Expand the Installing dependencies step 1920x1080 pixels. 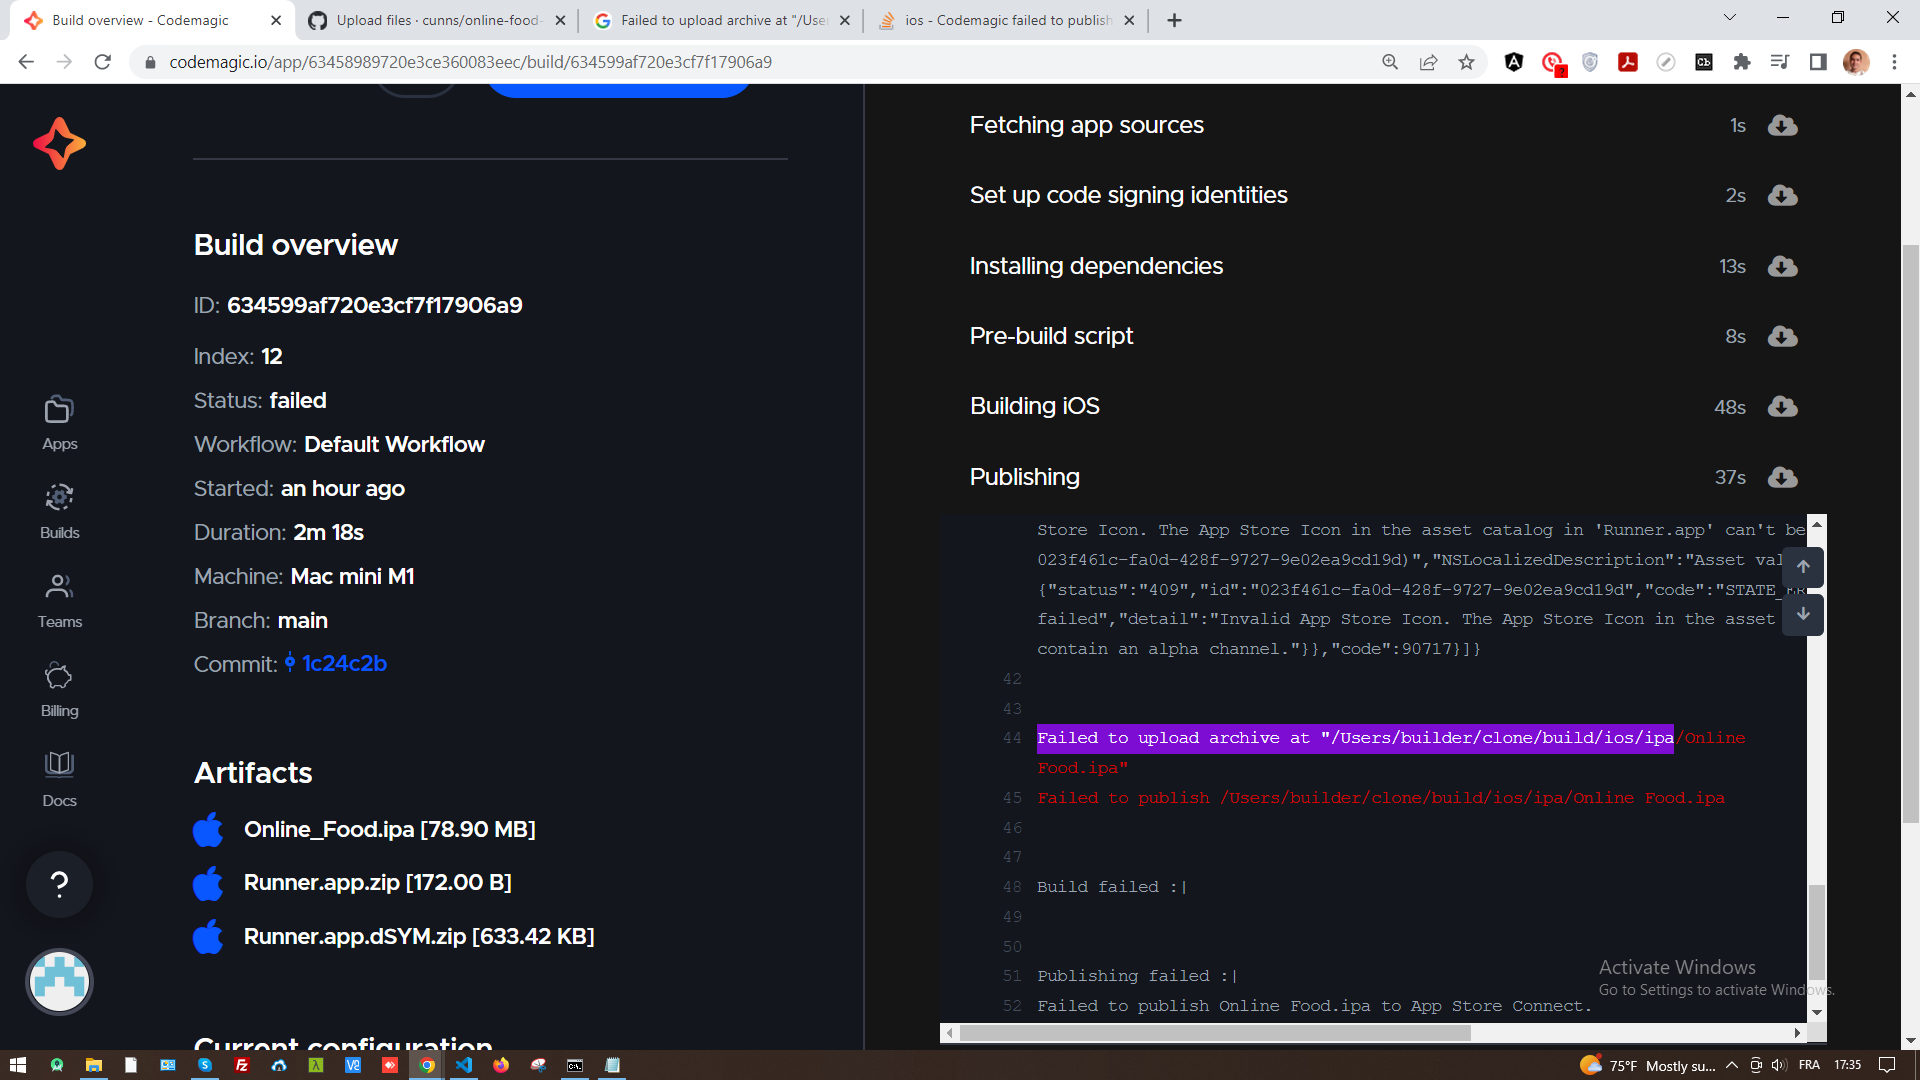coord(1096,266)
